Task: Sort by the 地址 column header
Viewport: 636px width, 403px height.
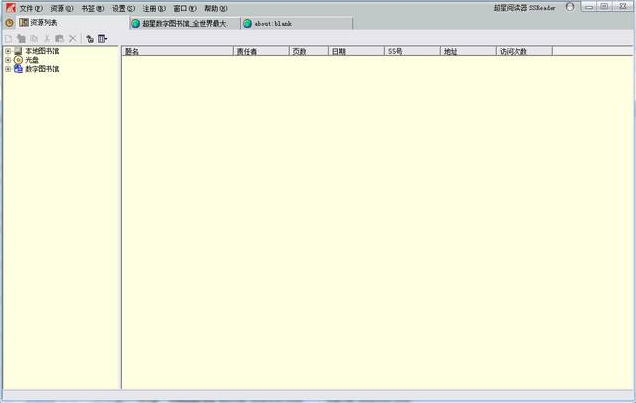Action: pos(468,51)
